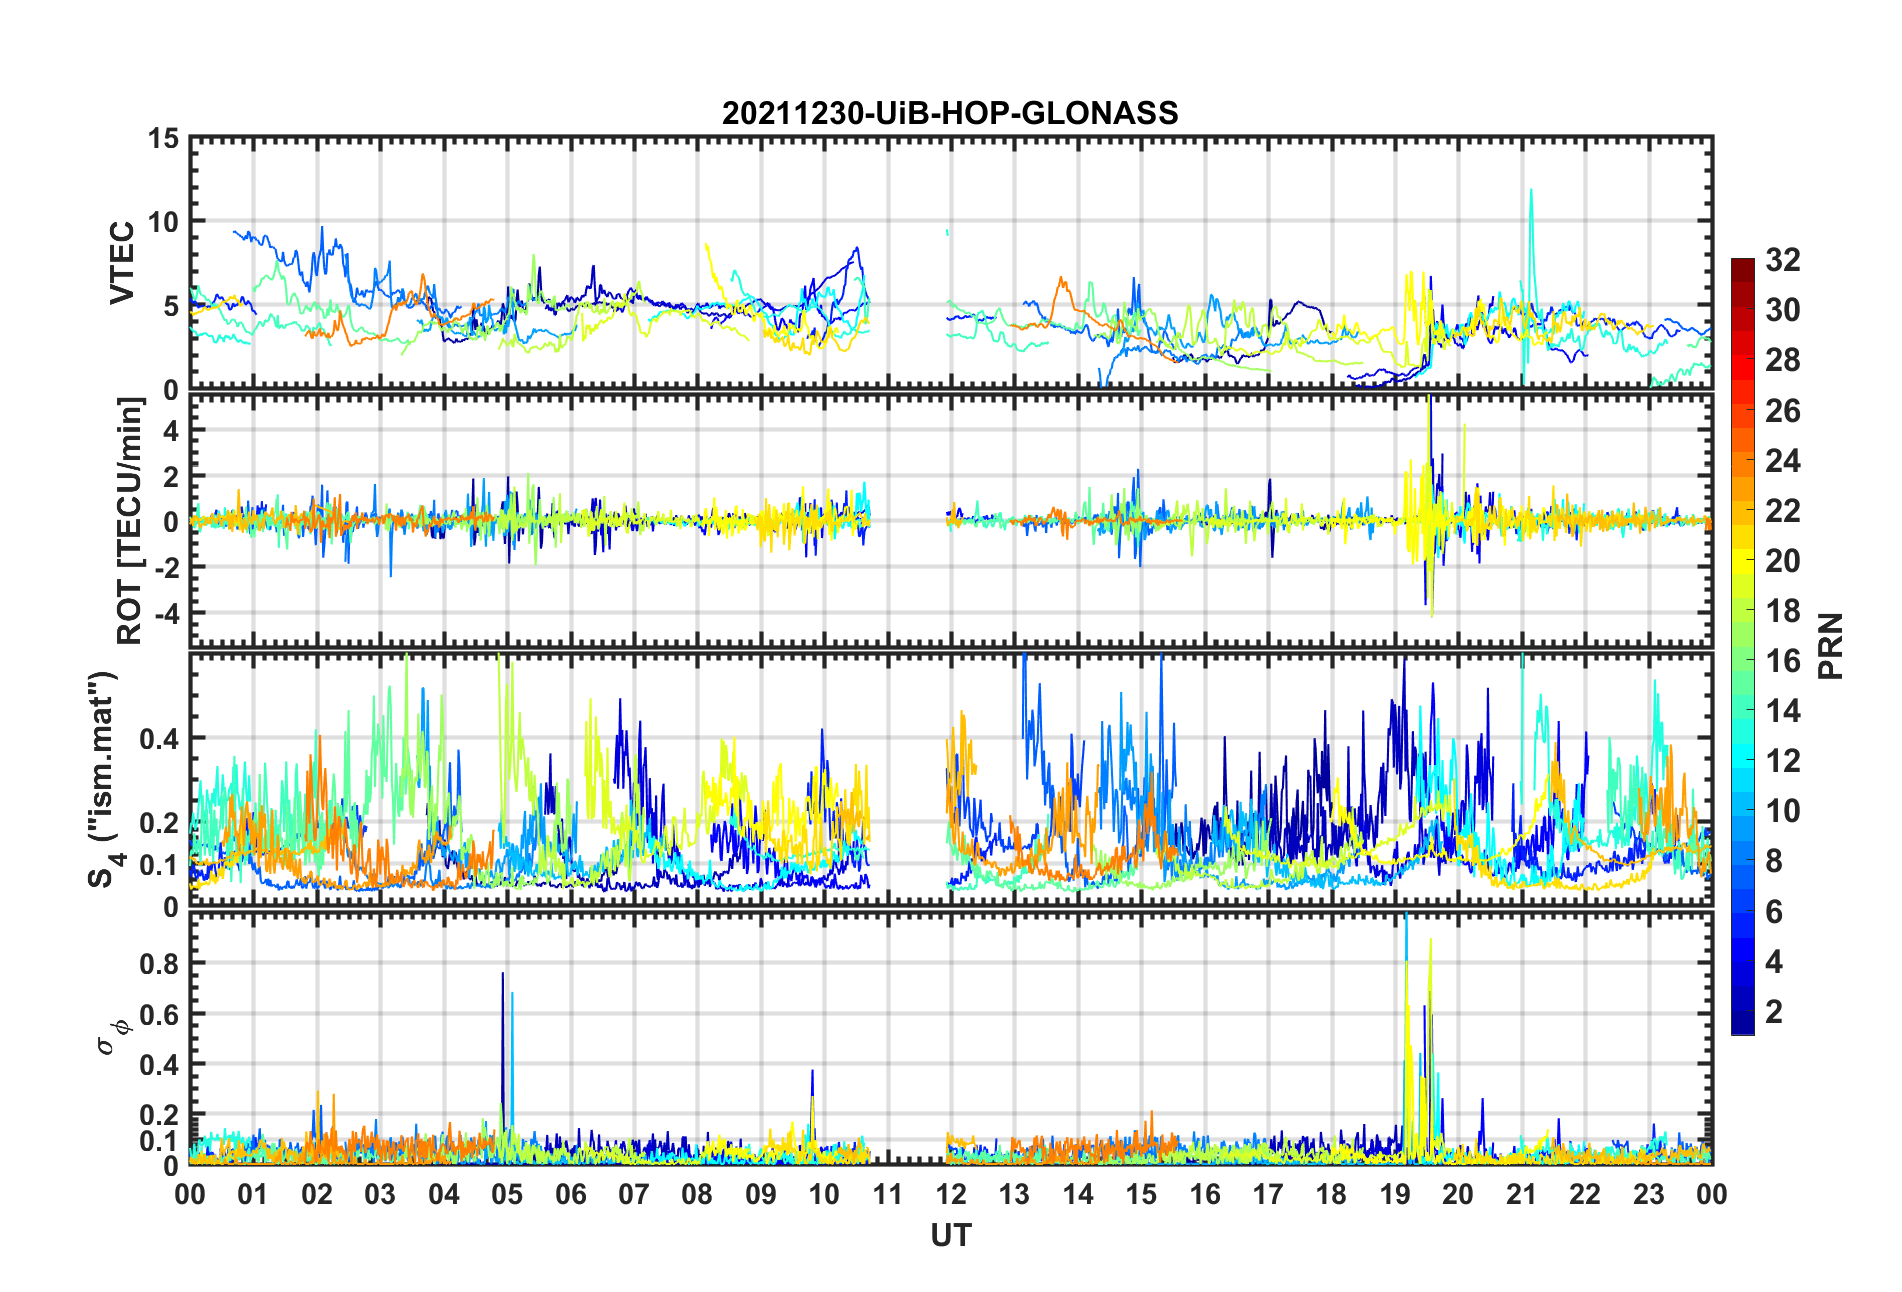Click colorbar tick label 30

coord(1782,310)
